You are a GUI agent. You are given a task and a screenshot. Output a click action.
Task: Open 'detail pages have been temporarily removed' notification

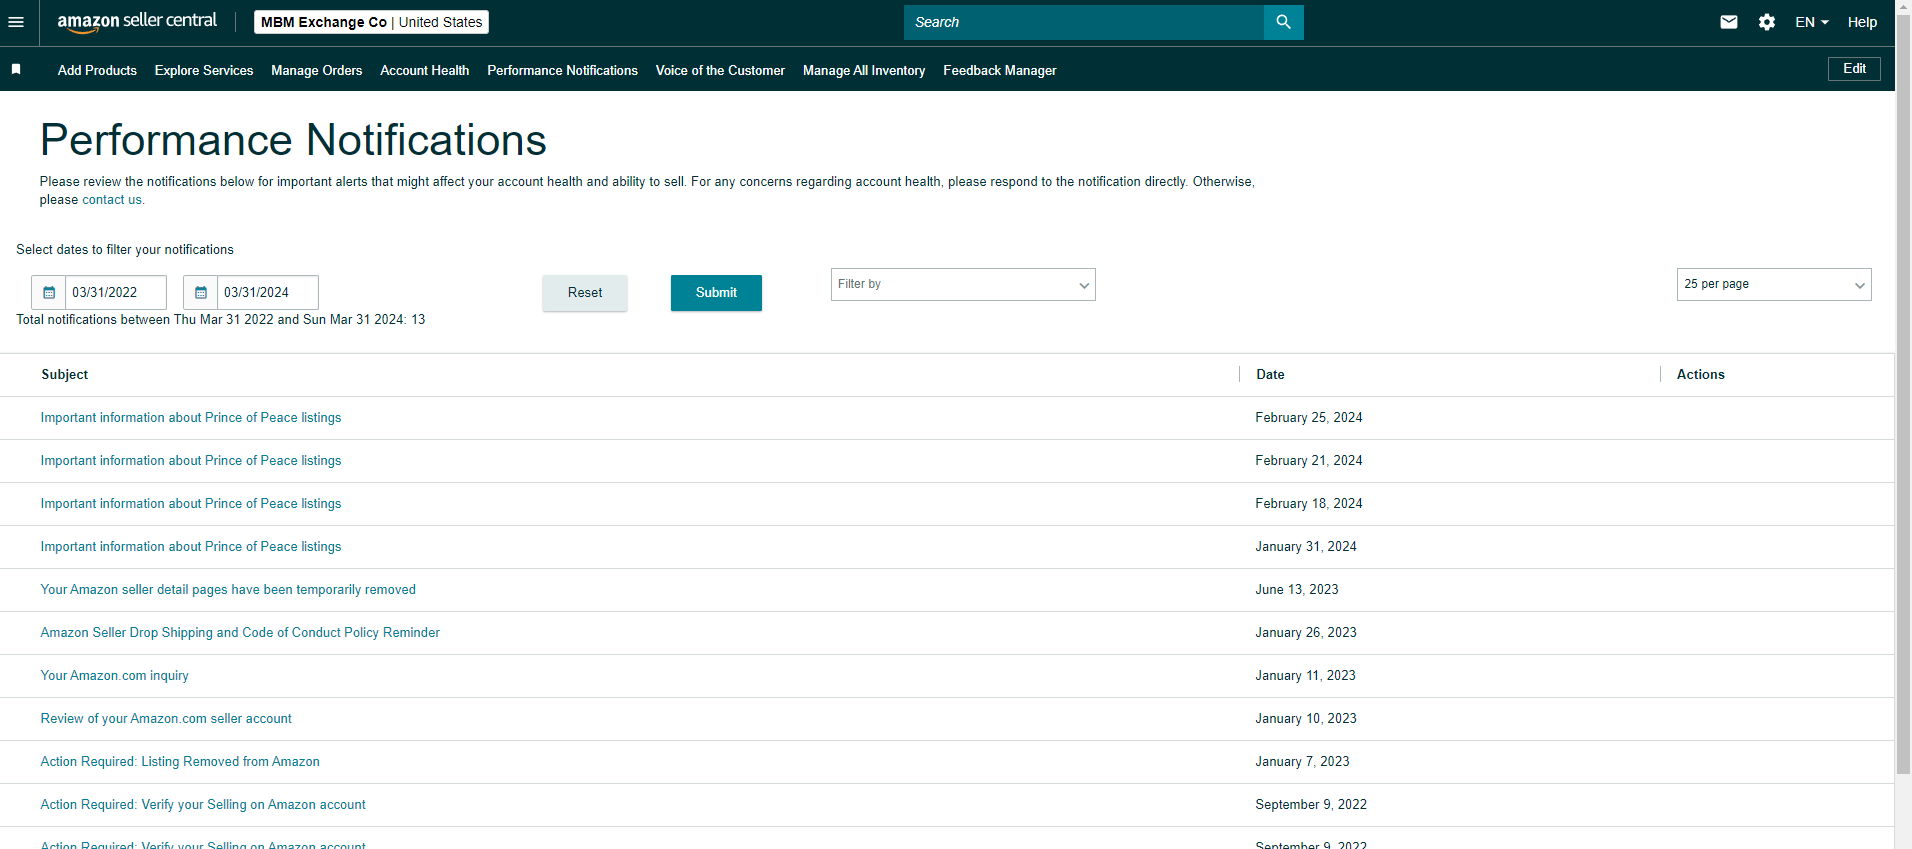point(228,590)
